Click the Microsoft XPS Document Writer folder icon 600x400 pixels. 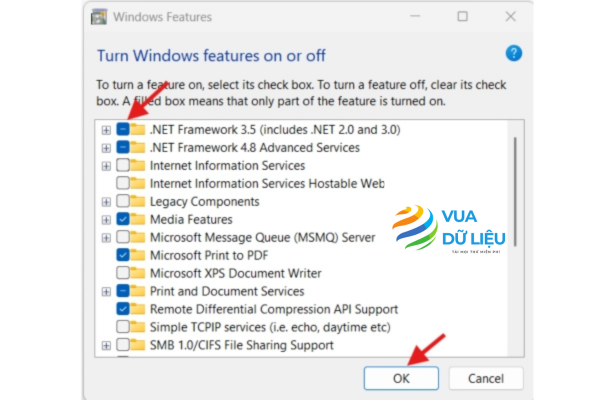[138, 273]
